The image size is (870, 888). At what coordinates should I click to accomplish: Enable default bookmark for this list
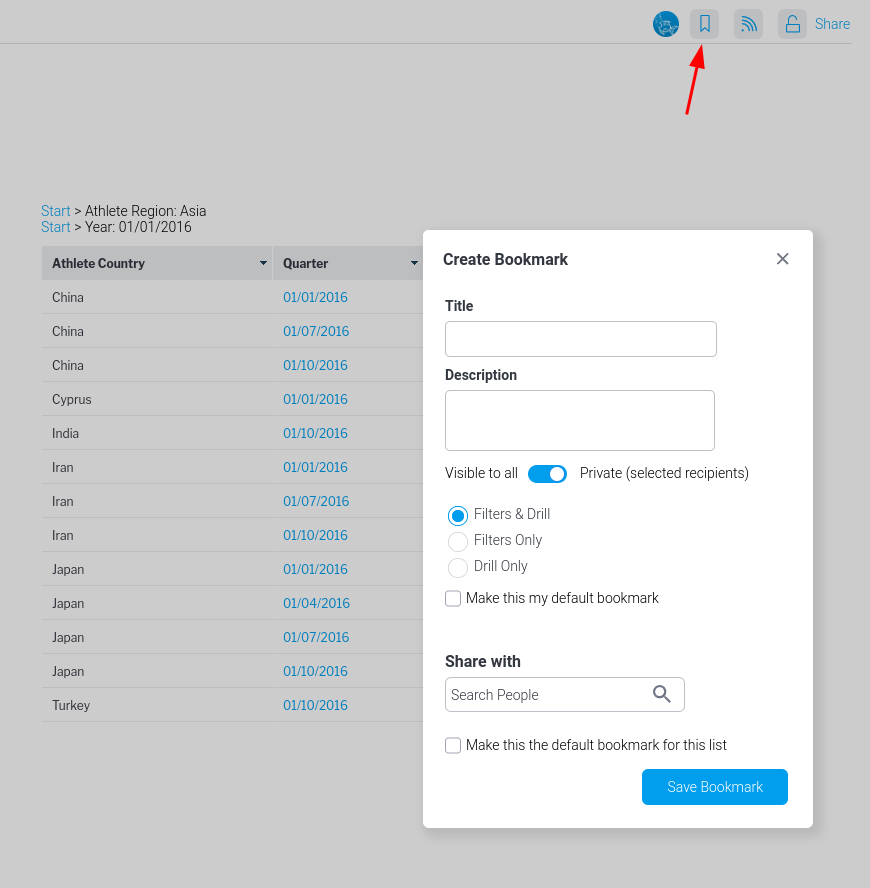[x=453, y=745]
